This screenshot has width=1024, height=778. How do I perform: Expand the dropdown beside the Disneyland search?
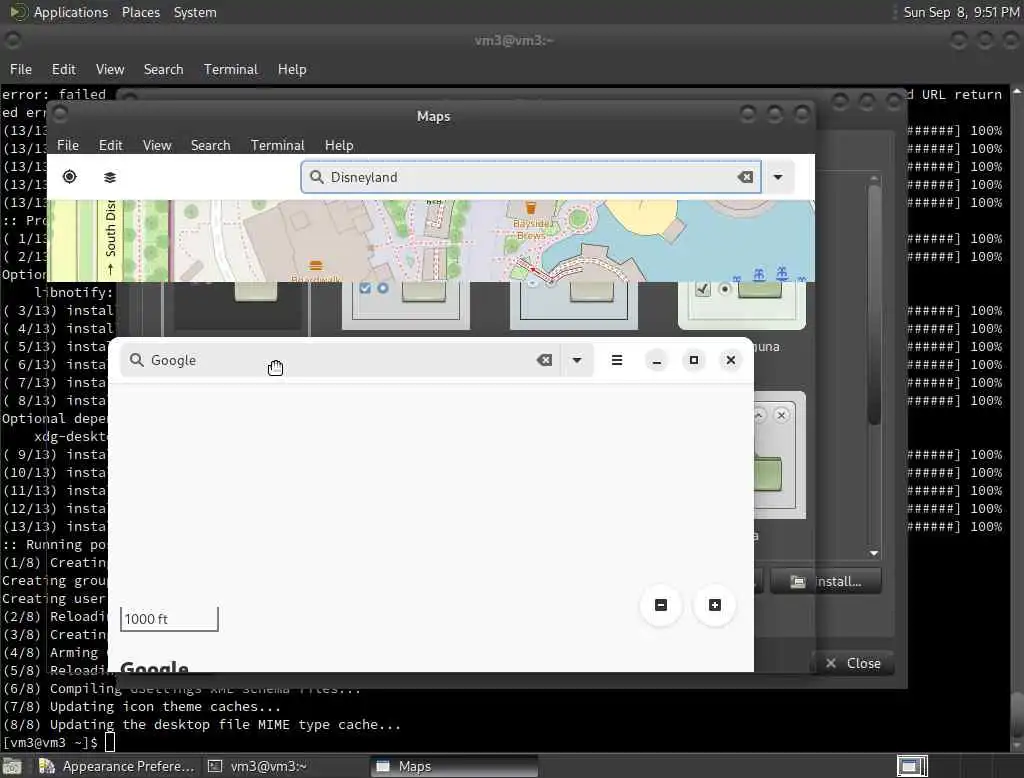[778, 177]
